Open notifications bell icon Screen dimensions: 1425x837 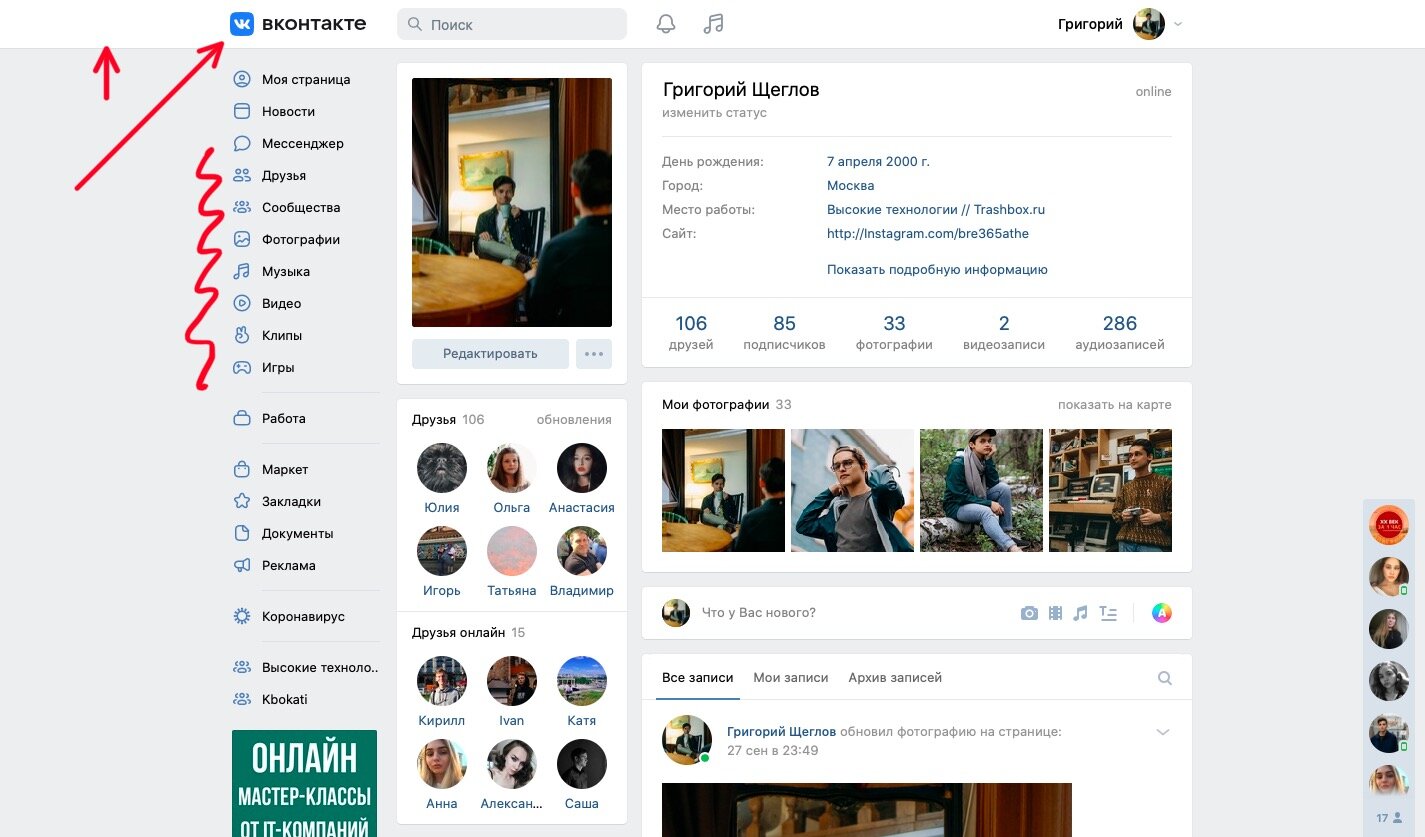(x=666, y=24)
